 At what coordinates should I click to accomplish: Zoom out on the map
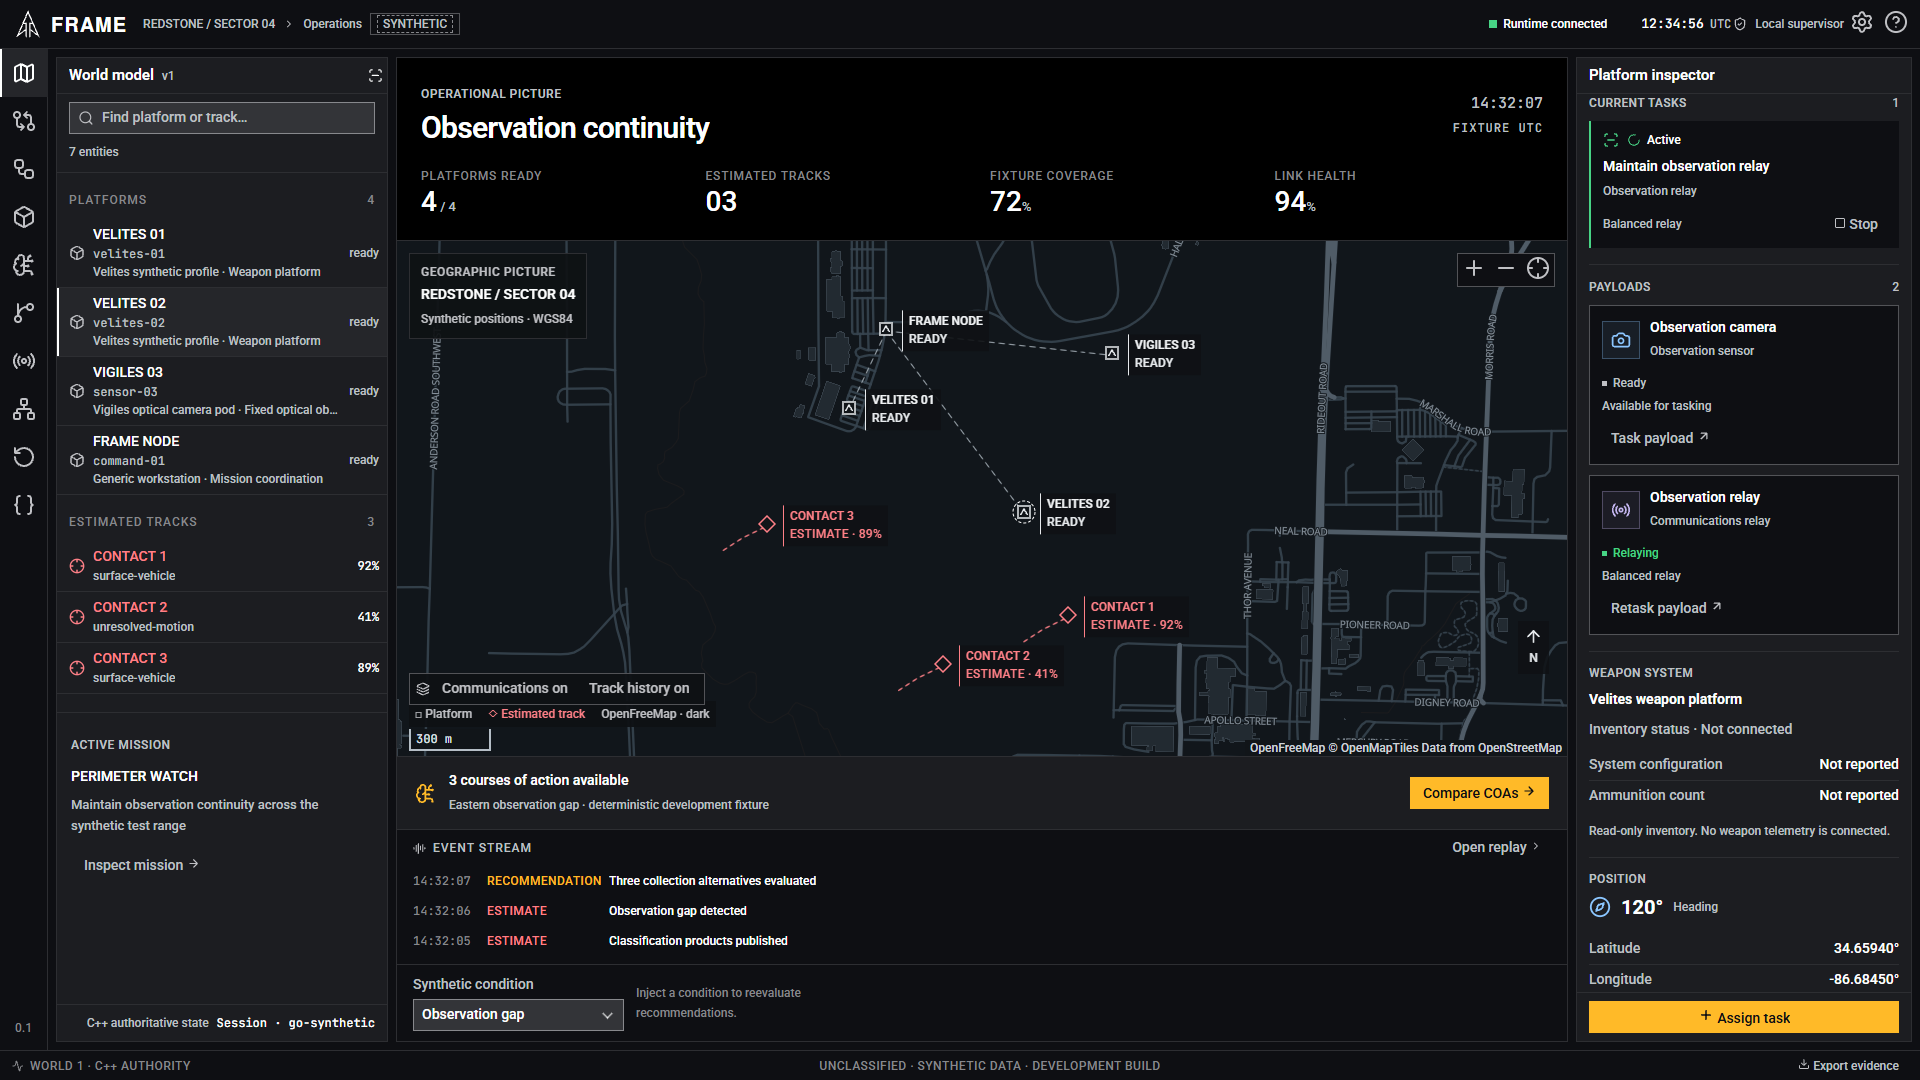click(1506, 268)
